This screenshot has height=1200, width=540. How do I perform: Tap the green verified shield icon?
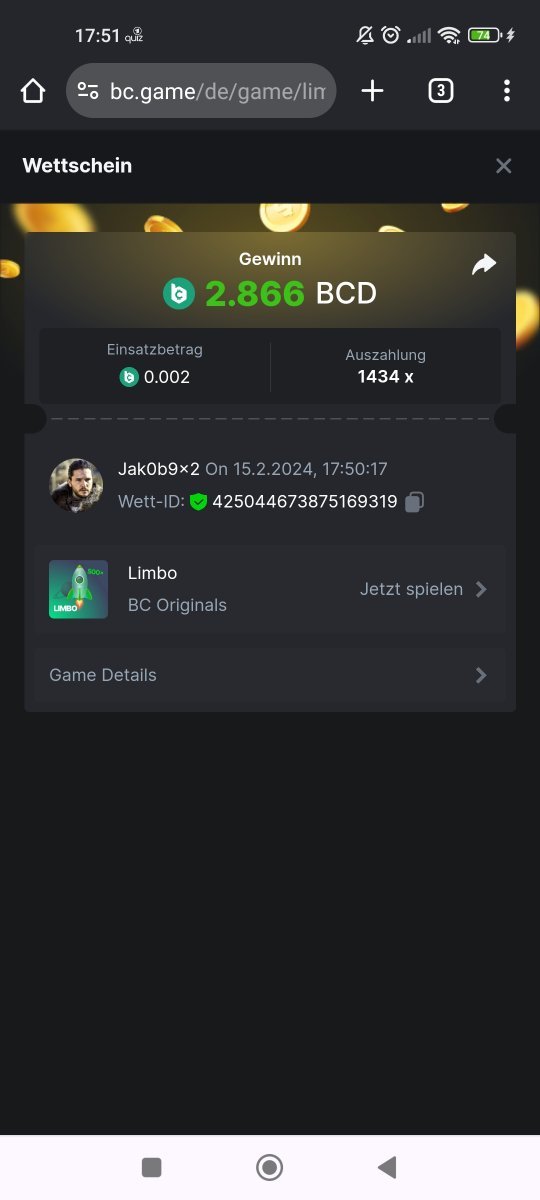point(198,502)
